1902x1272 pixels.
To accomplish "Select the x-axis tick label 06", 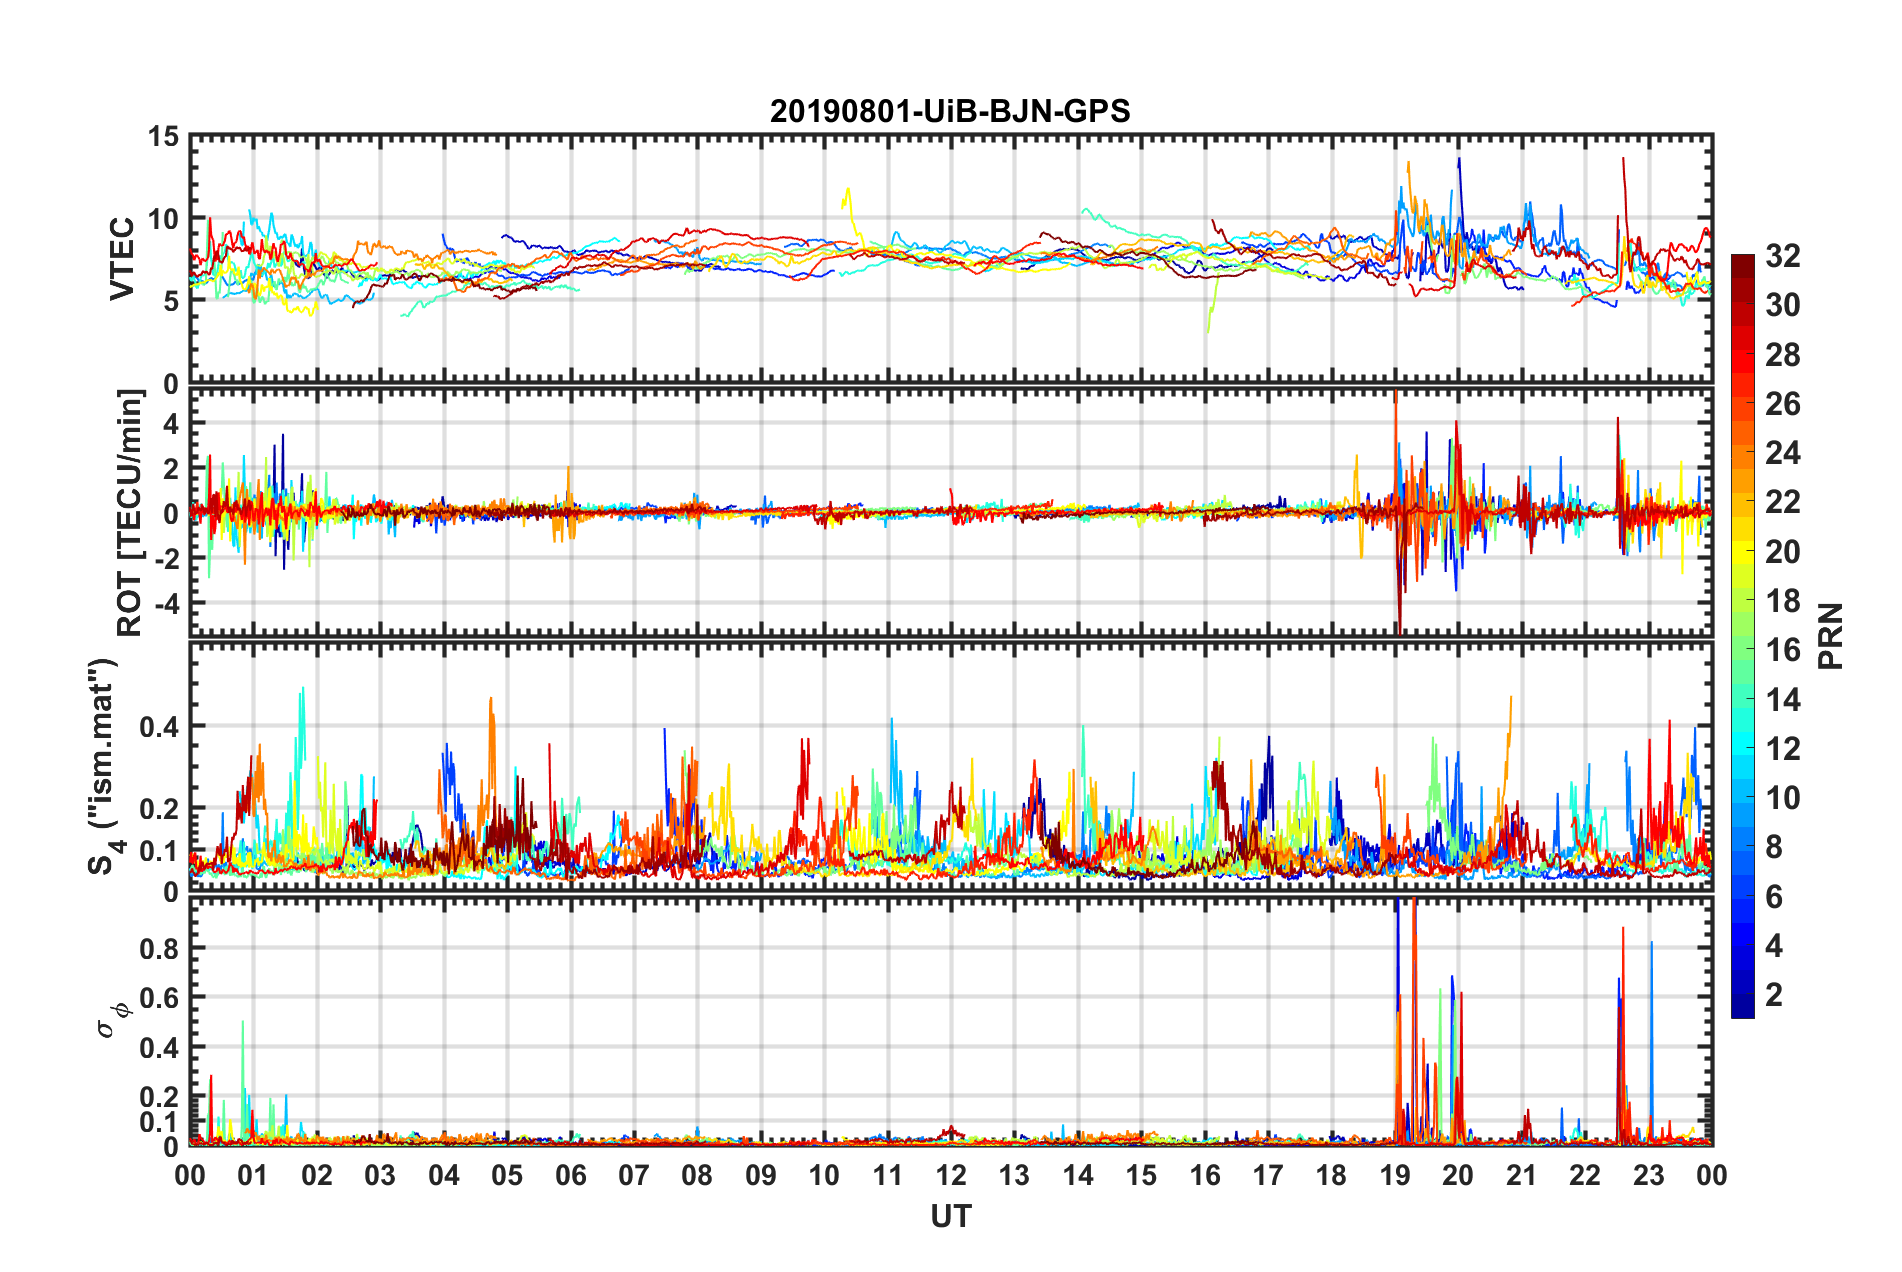I will pos(570,1175).
